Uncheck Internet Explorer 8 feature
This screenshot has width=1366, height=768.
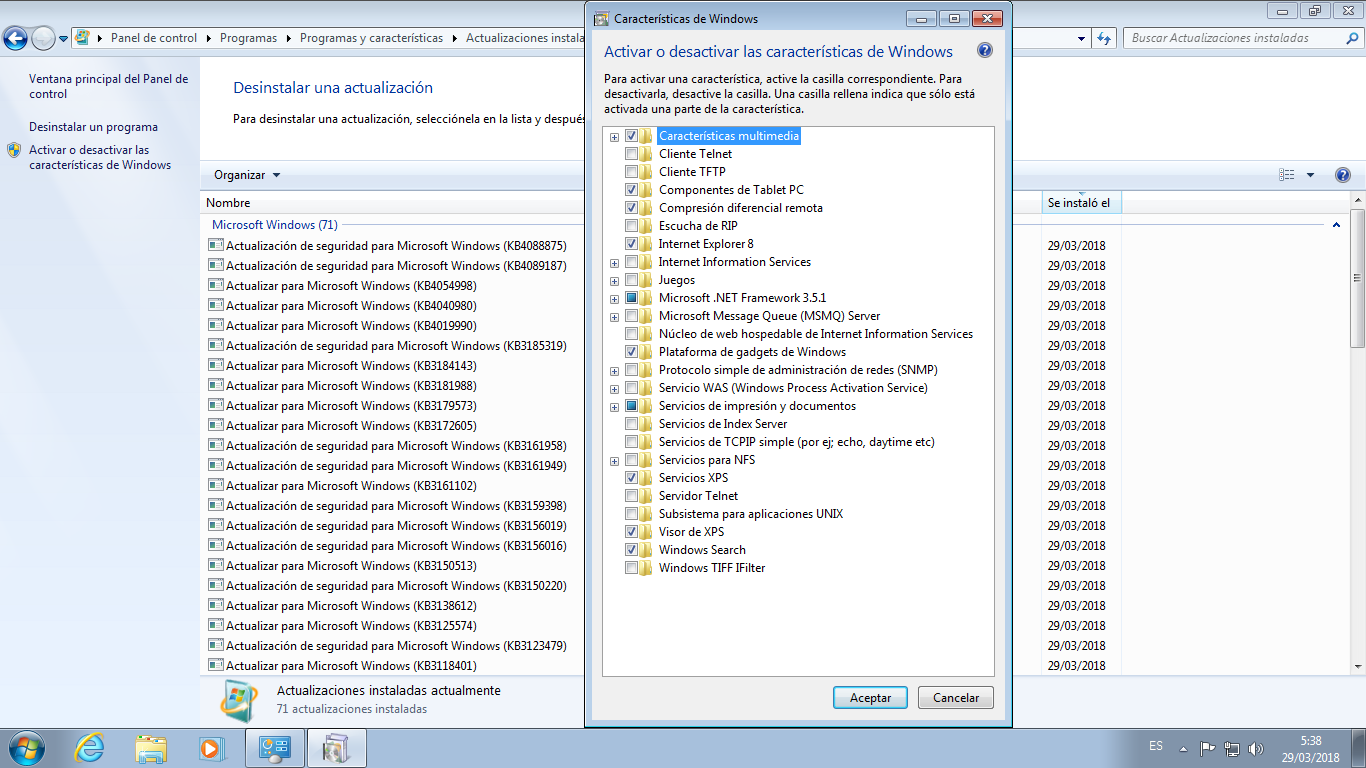click(x=631, y=244)
